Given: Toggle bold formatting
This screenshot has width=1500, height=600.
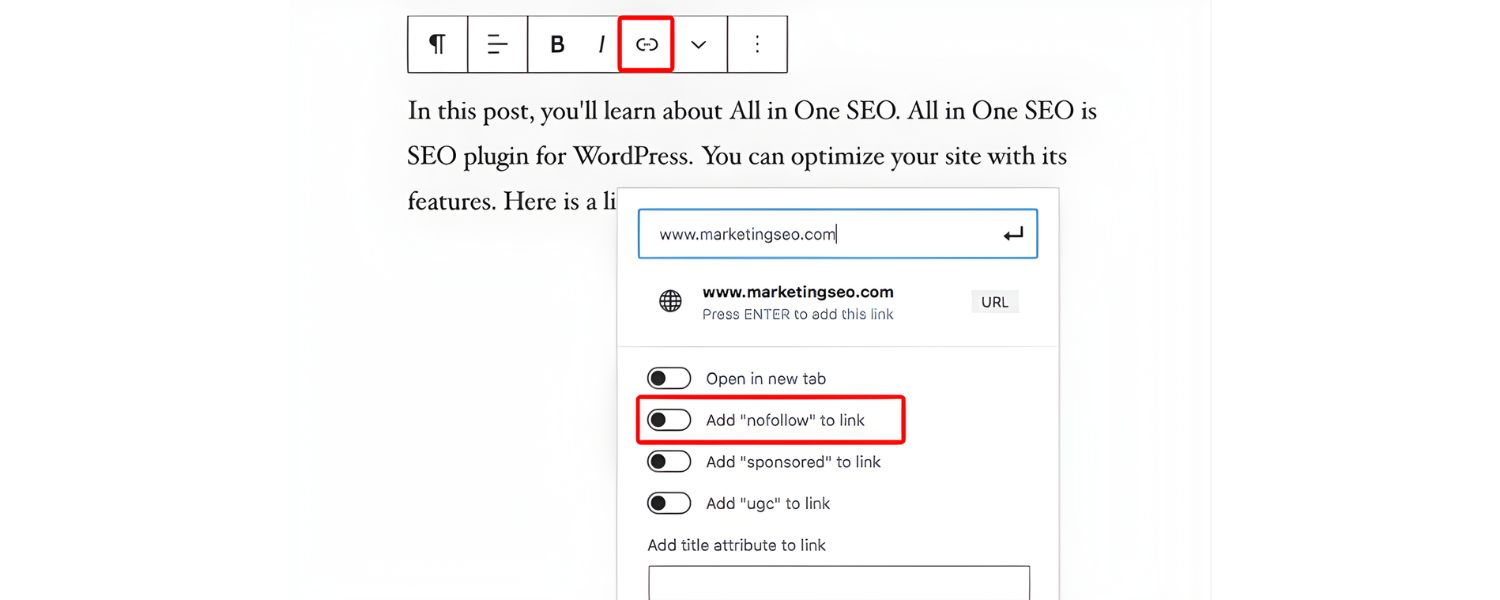Looking at the screenshot, I should (x=558, y=44).
